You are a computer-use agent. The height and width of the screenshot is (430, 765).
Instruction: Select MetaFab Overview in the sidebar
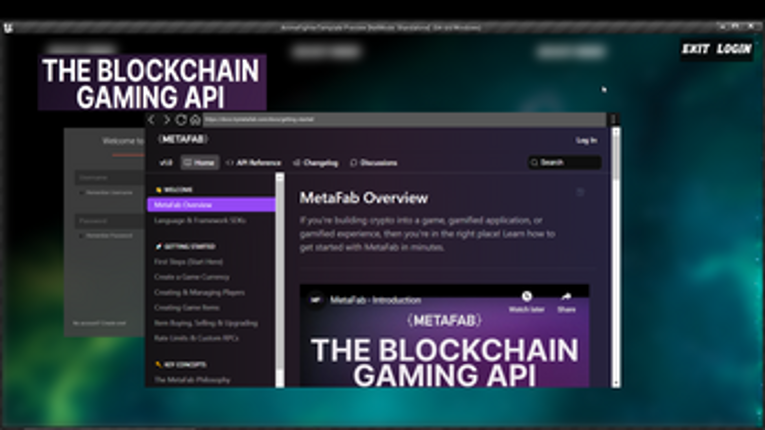[x=211, y=205]
